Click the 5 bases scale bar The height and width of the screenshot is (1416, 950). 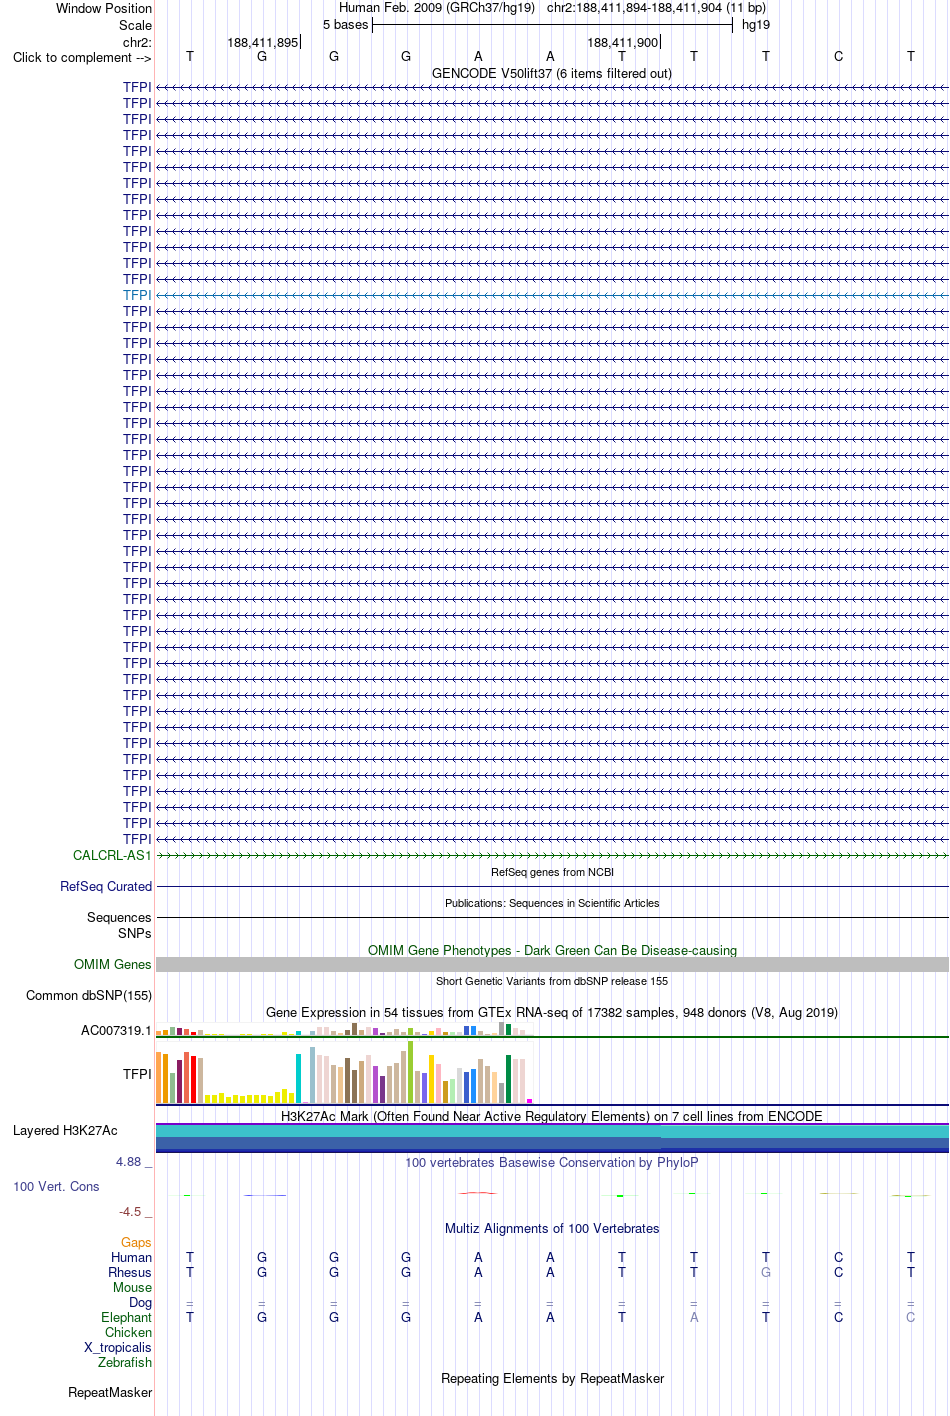pos(552,25)
